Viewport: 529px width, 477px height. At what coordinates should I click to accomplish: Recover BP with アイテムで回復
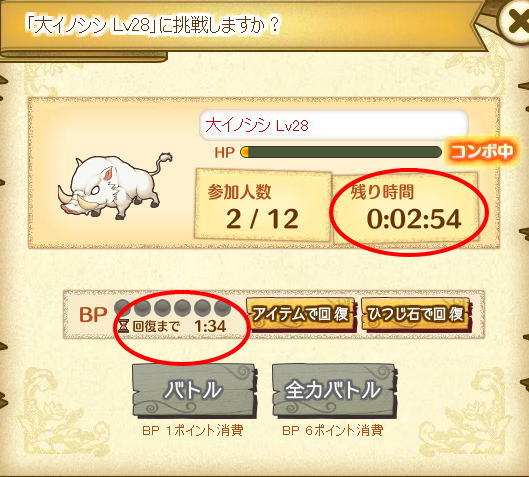pyautogui.click(x=301, y=314)
